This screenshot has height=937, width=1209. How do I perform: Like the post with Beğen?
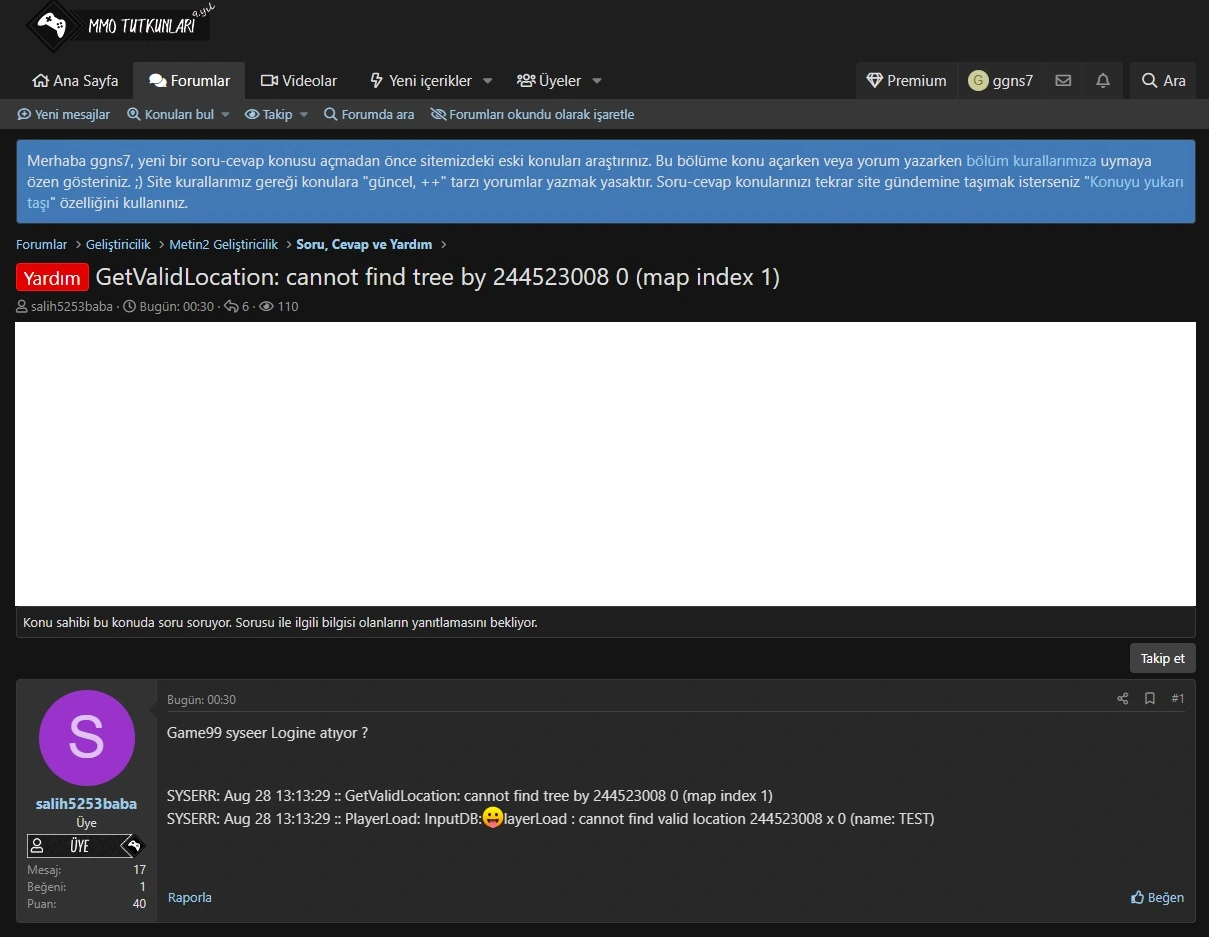(1157, 897)
